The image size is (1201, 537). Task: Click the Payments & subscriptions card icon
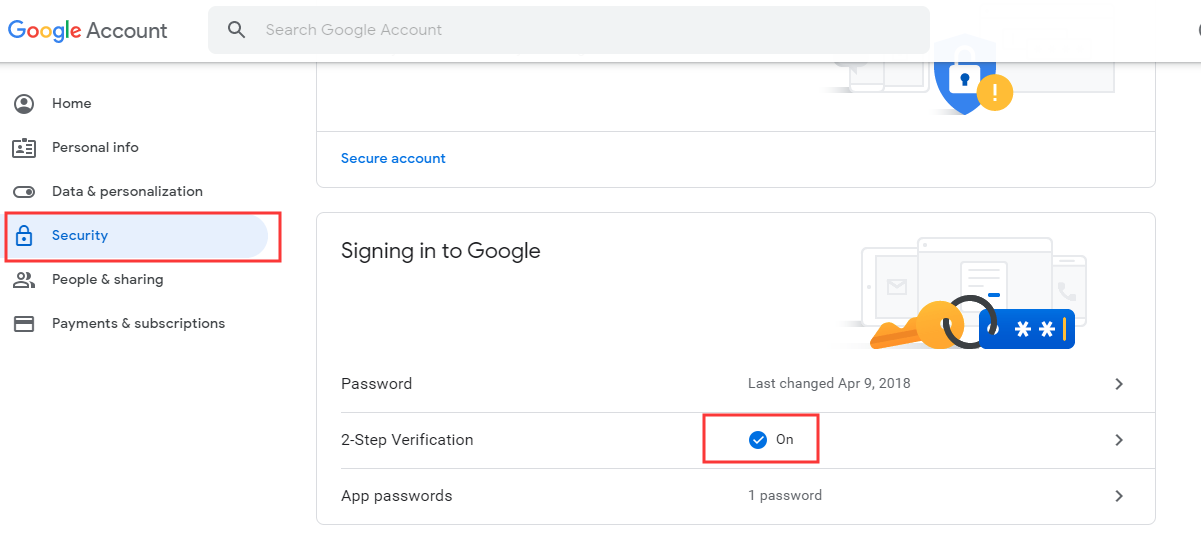click(x=23, y=323)
